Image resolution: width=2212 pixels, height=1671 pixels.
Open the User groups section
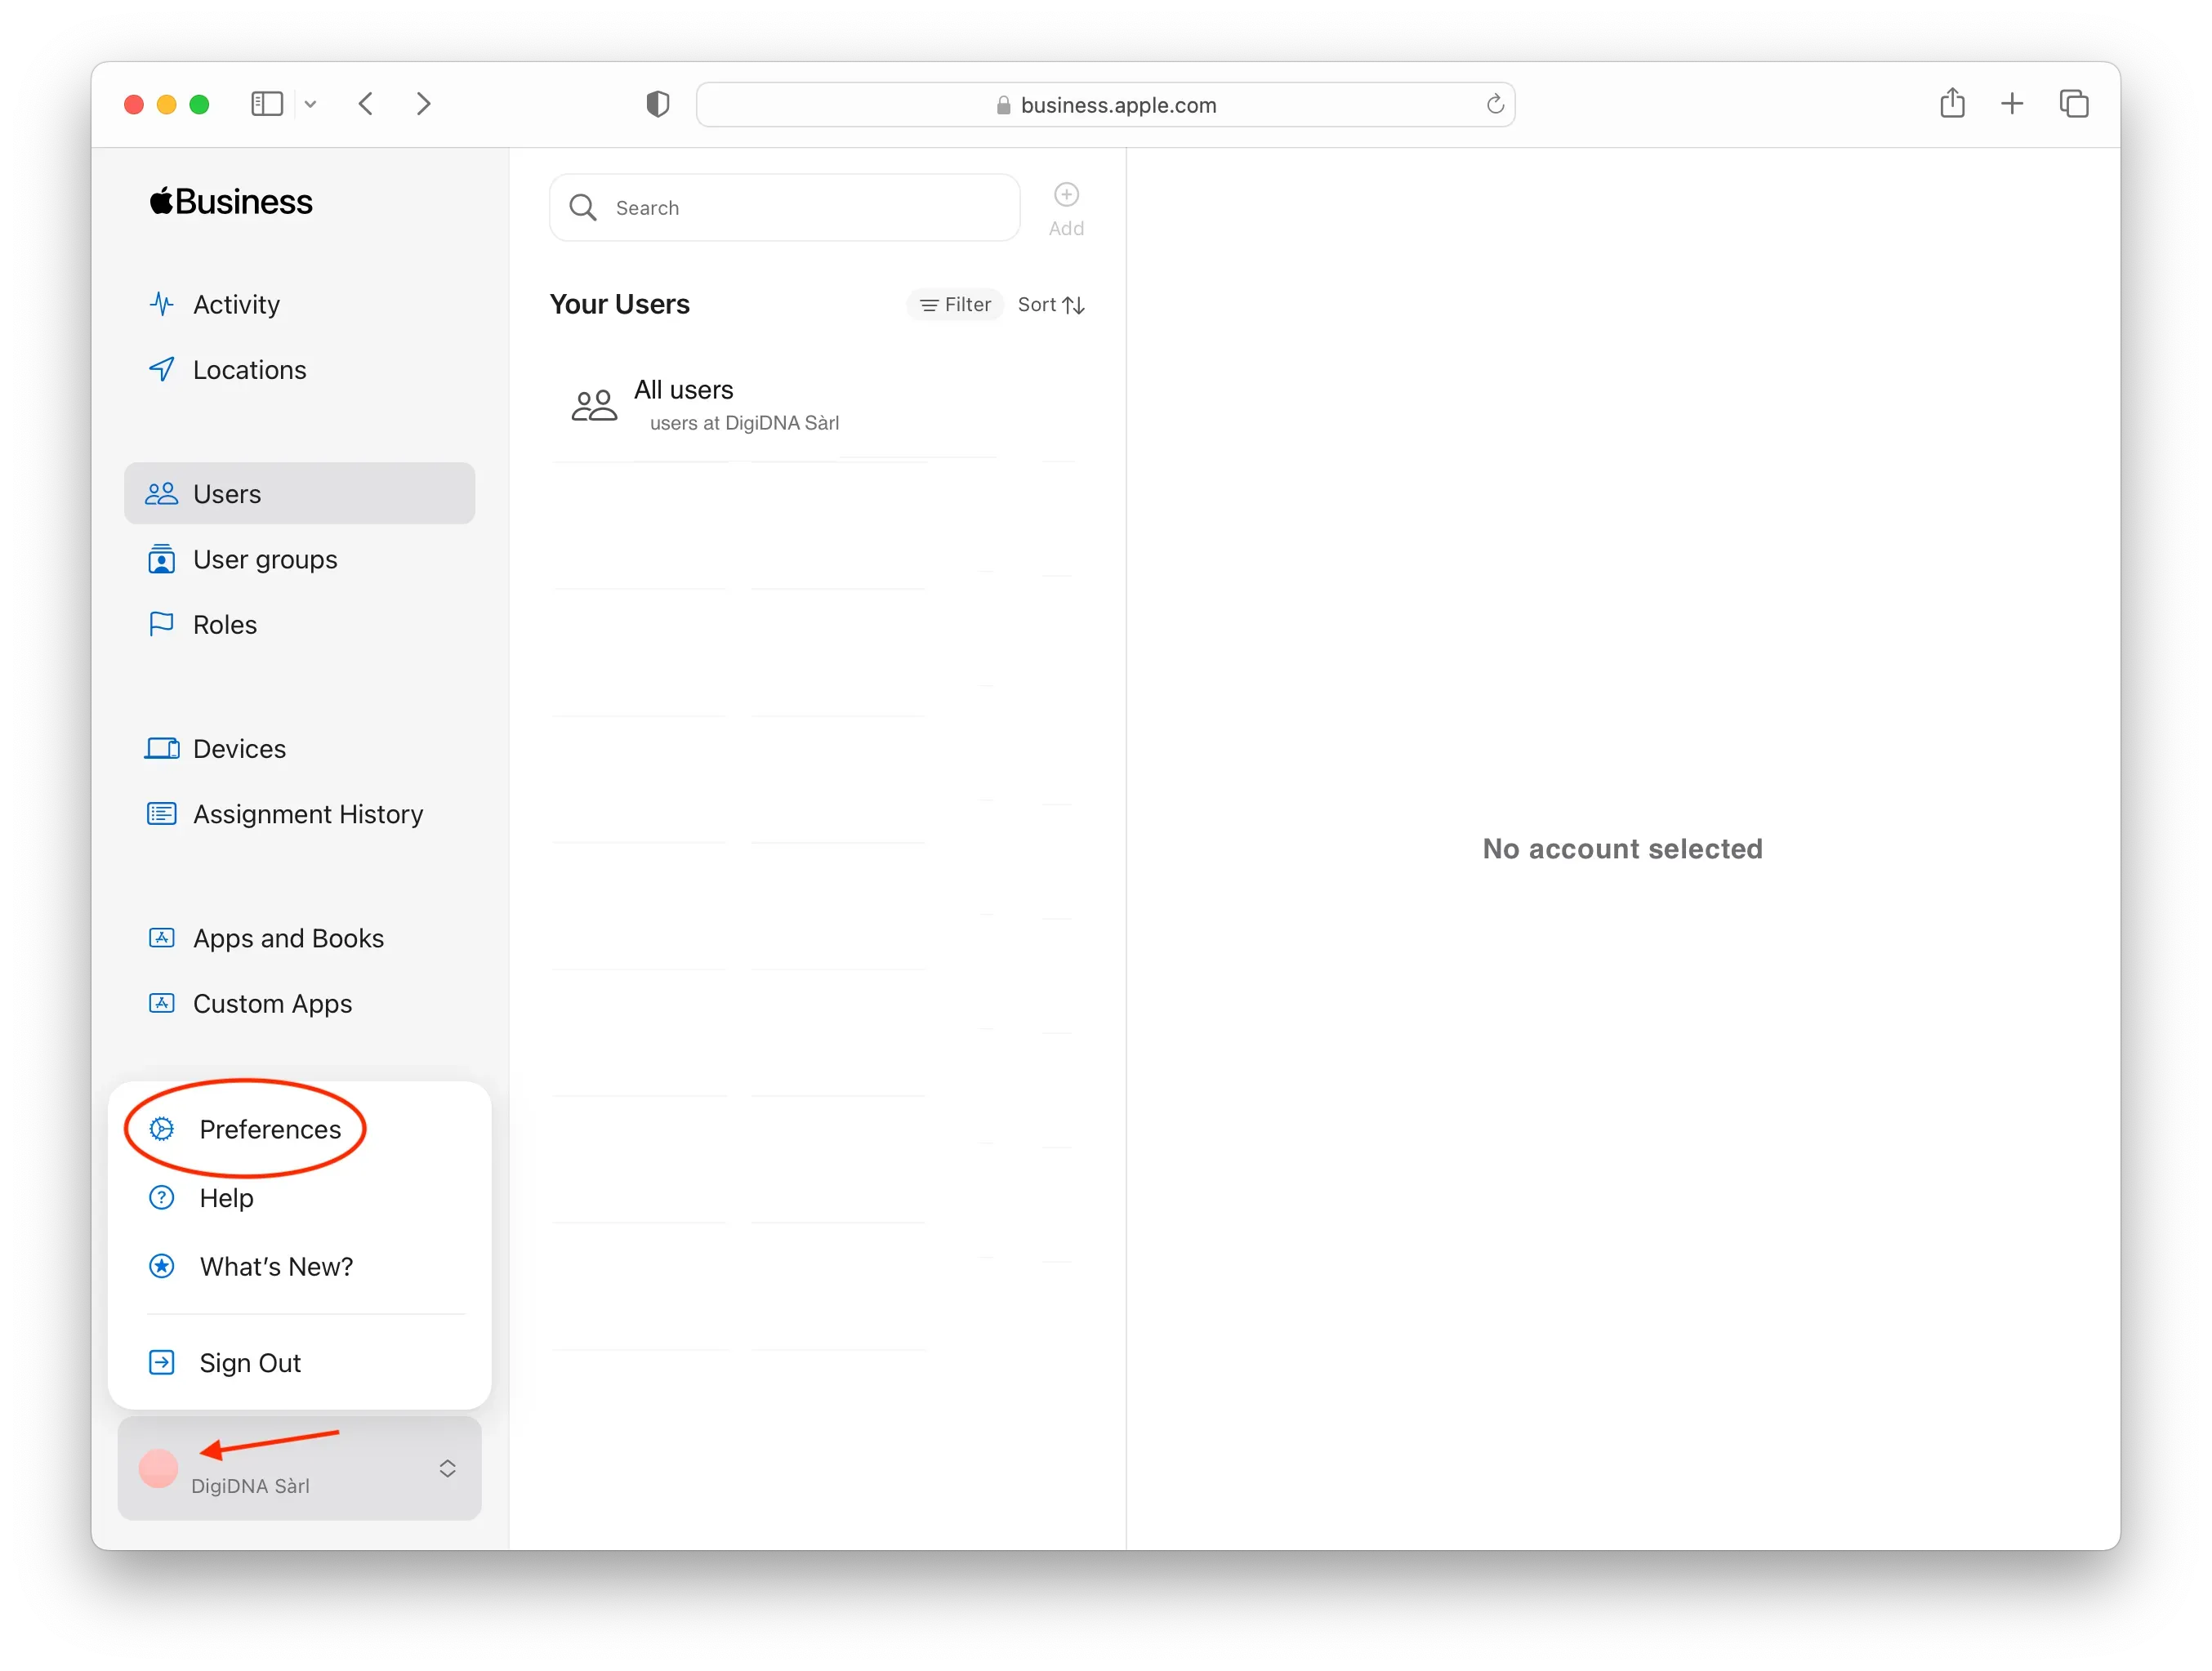point(264,559)
